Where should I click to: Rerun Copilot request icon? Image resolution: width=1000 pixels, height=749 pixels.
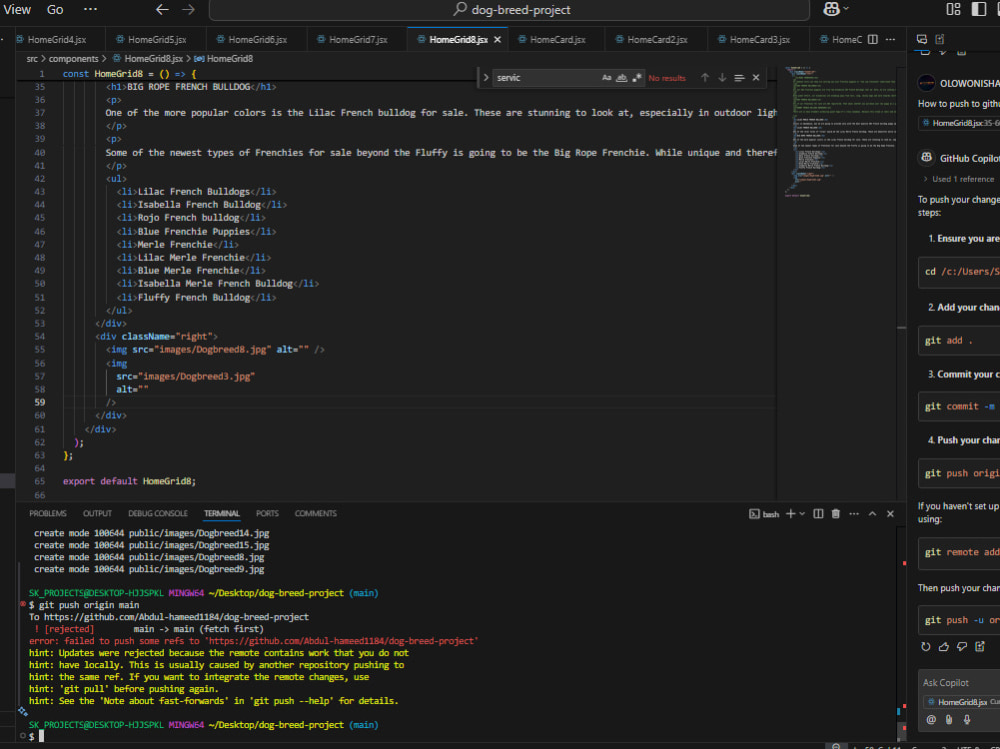click(925, 647)
